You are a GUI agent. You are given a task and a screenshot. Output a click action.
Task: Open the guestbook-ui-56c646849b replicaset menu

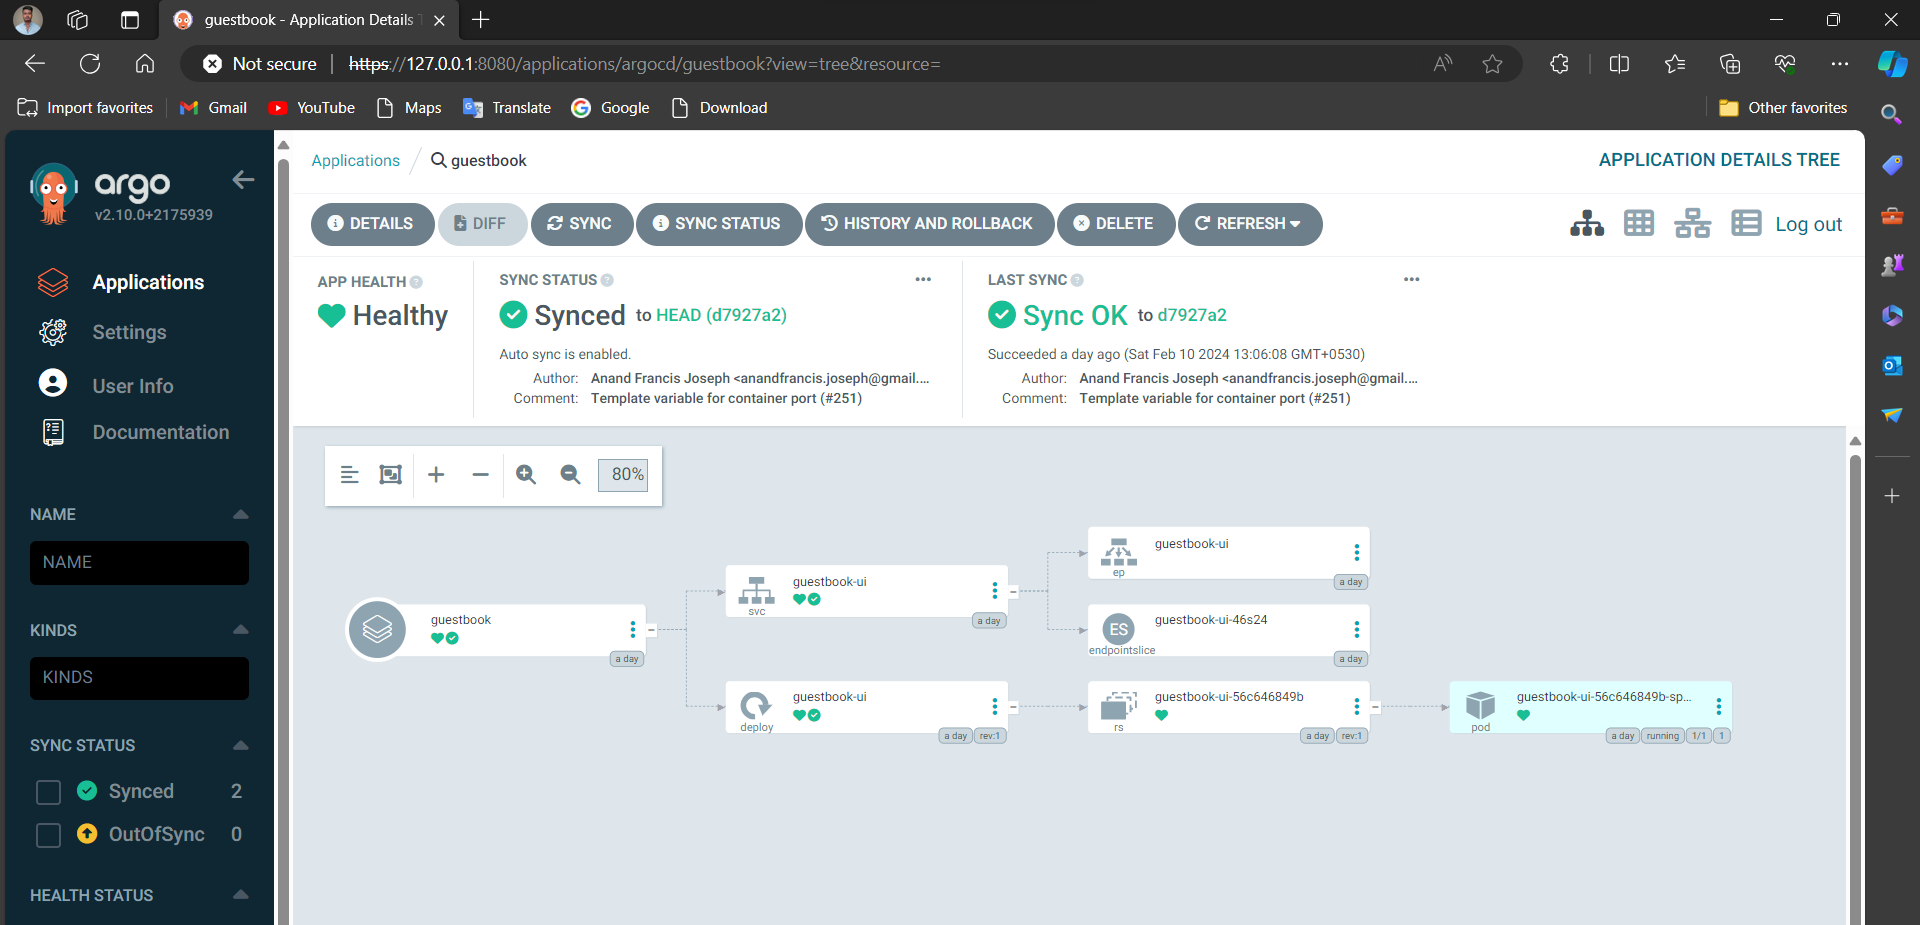[1357, 706]
